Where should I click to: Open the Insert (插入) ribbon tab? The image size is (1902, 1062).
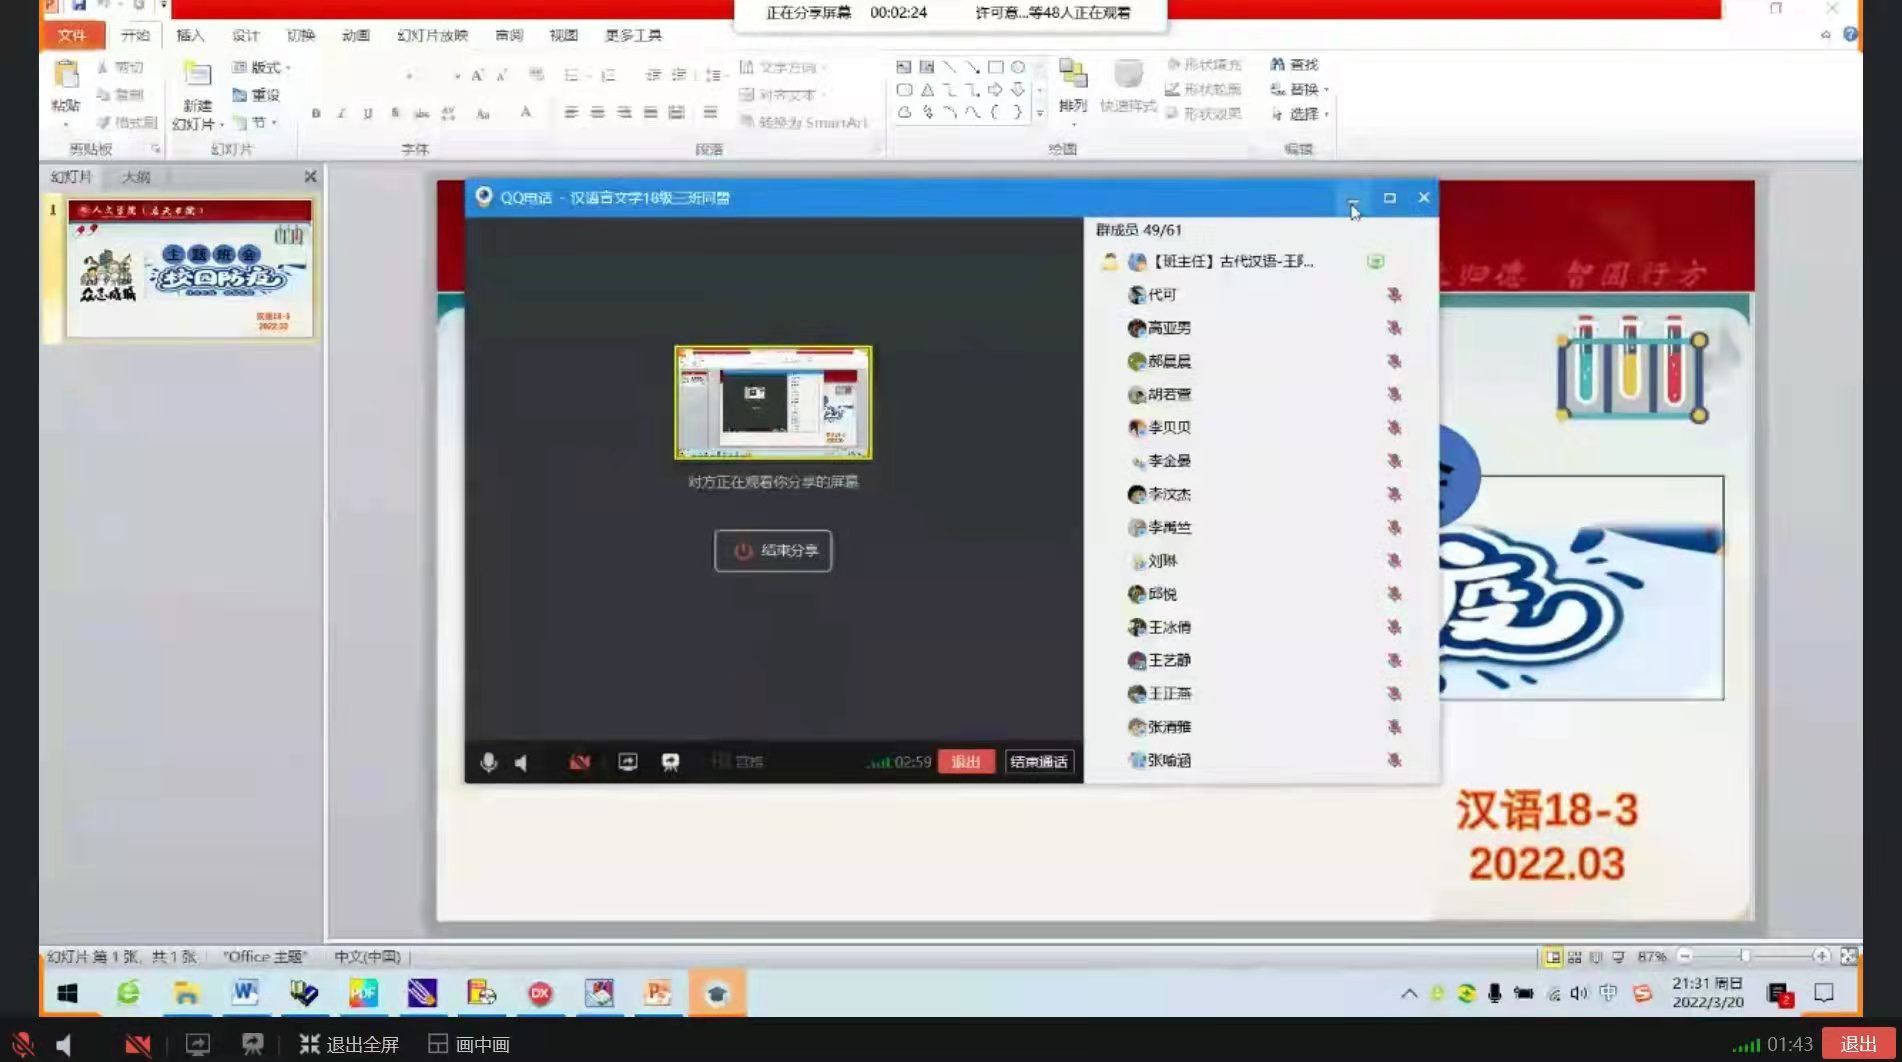pos(190,35)
